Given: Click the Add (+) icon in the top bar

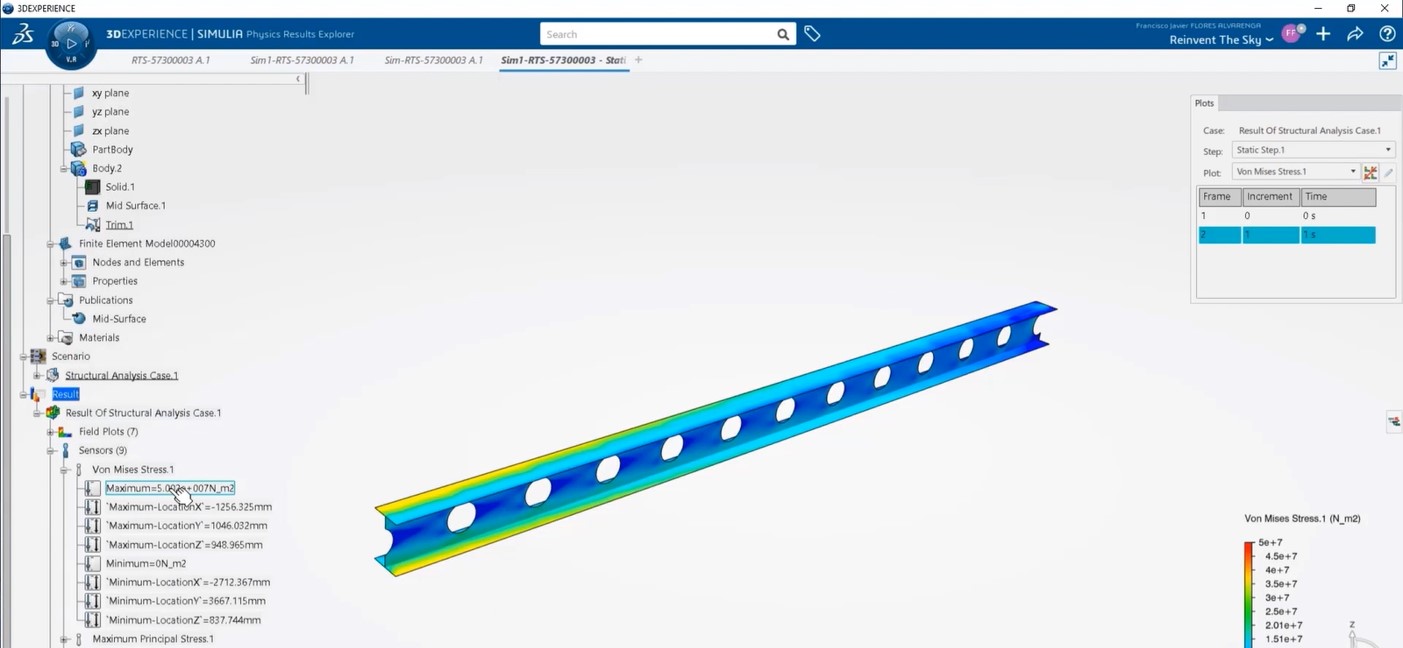Looking at the screenshot, I should click(1323, 33).
